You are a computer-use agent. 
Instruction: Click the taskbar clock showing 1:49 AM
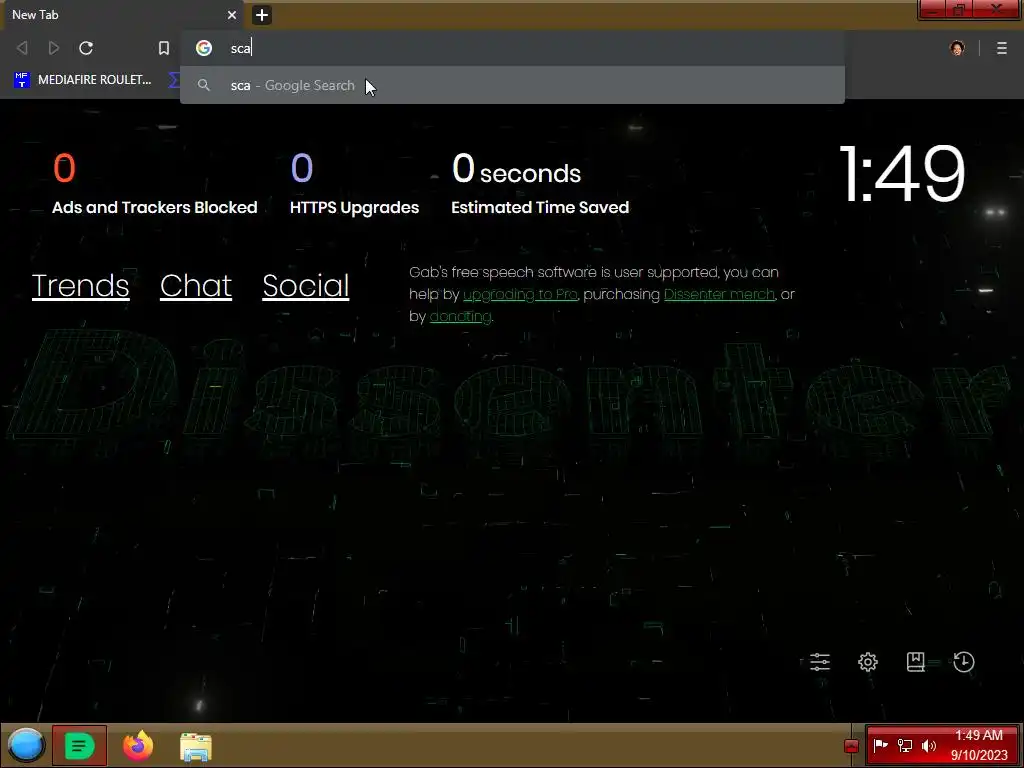[979, 745]
